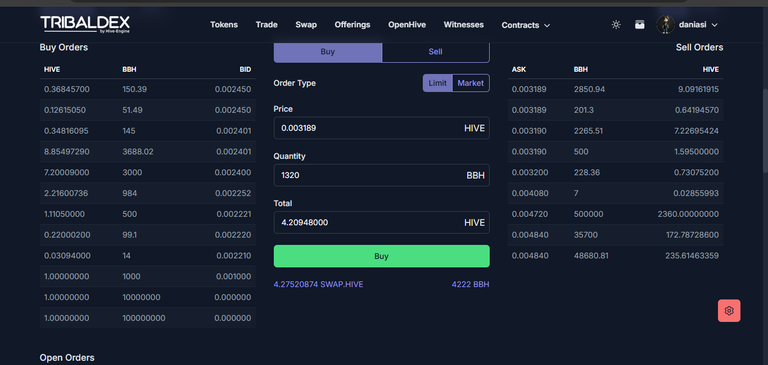Screen dimensions: 768x365
Task: Click the Open Orders heading
Action: [67, 358]
